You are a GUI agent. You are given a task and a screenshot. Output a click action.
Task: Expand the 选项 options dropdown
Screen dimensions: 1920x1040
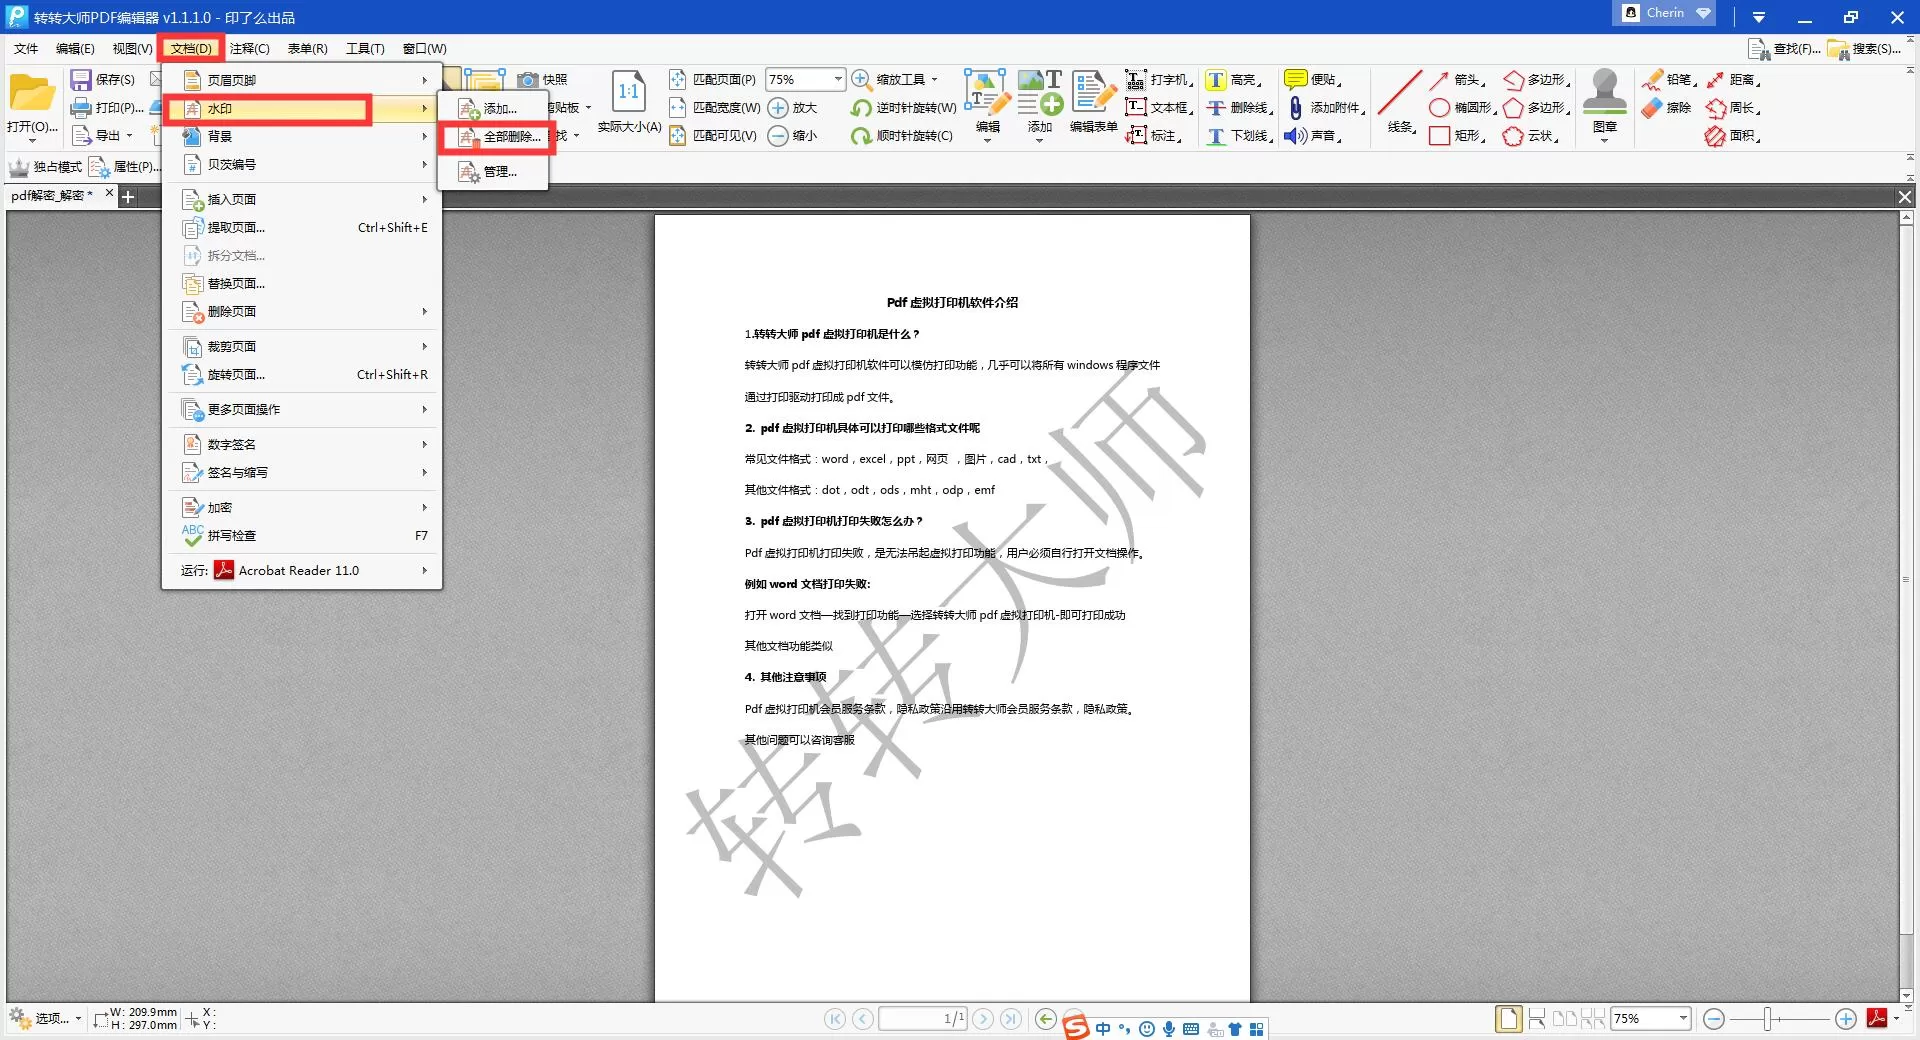pos(78,1019)
